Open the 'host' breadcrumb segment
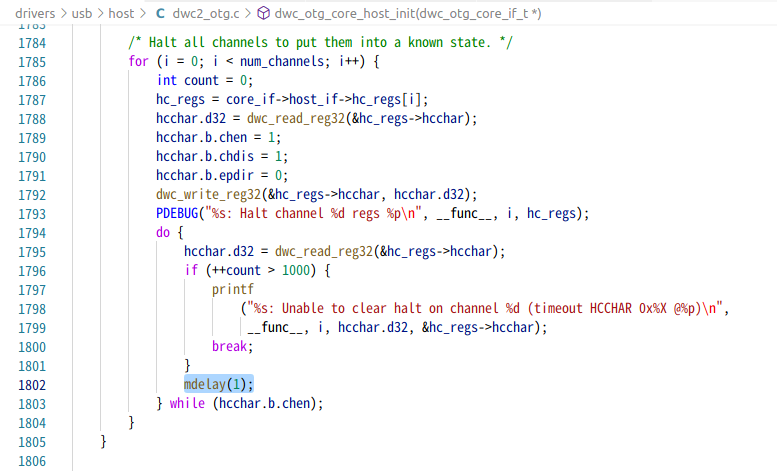 pos(121,13)
